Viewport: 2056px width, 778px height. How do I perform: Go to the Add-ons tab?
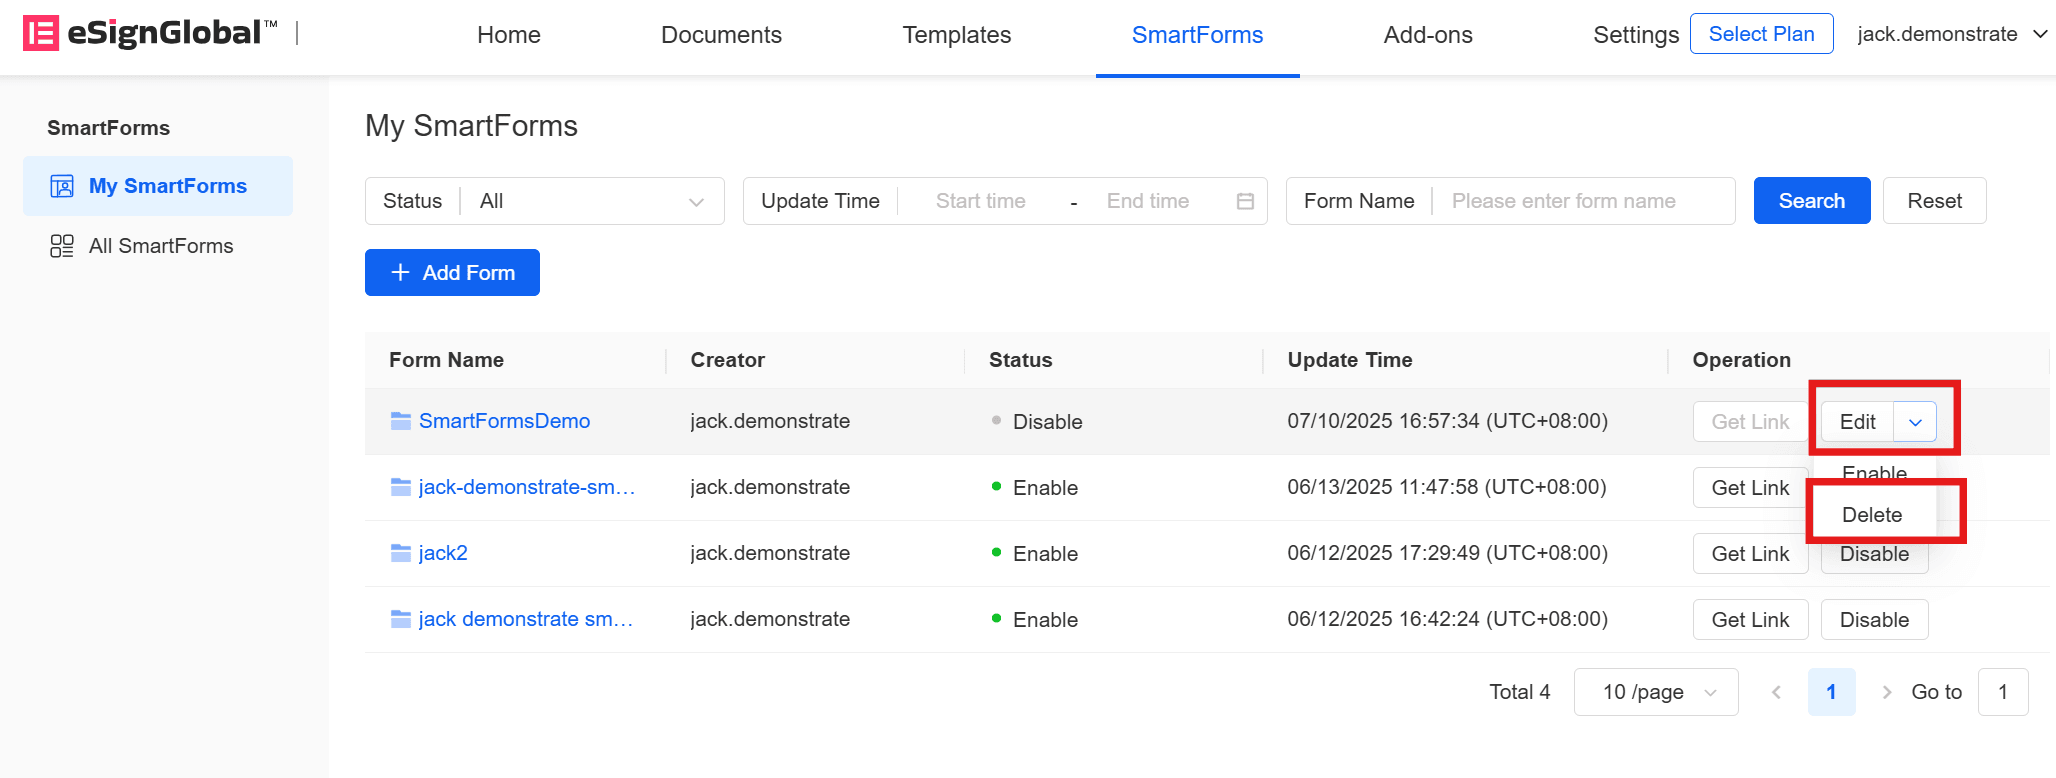tap(1428, 35)
